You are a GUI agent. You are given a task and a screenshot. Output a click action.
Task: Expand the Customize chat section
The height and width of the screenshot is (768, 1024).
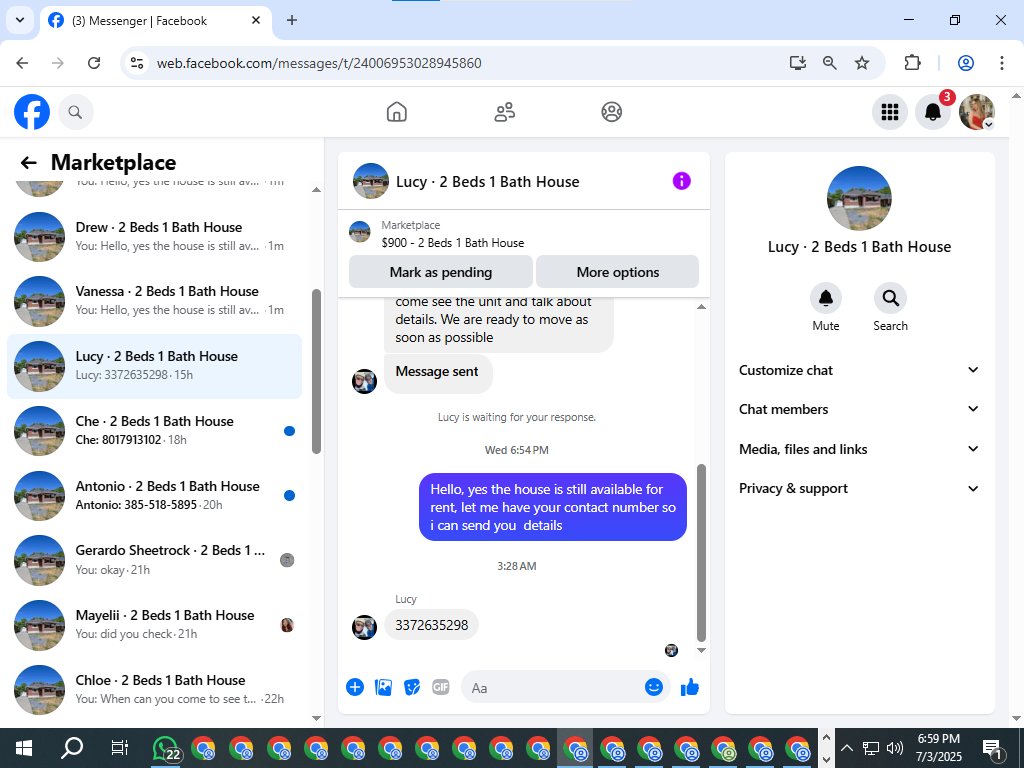click(x=859, y=370)
